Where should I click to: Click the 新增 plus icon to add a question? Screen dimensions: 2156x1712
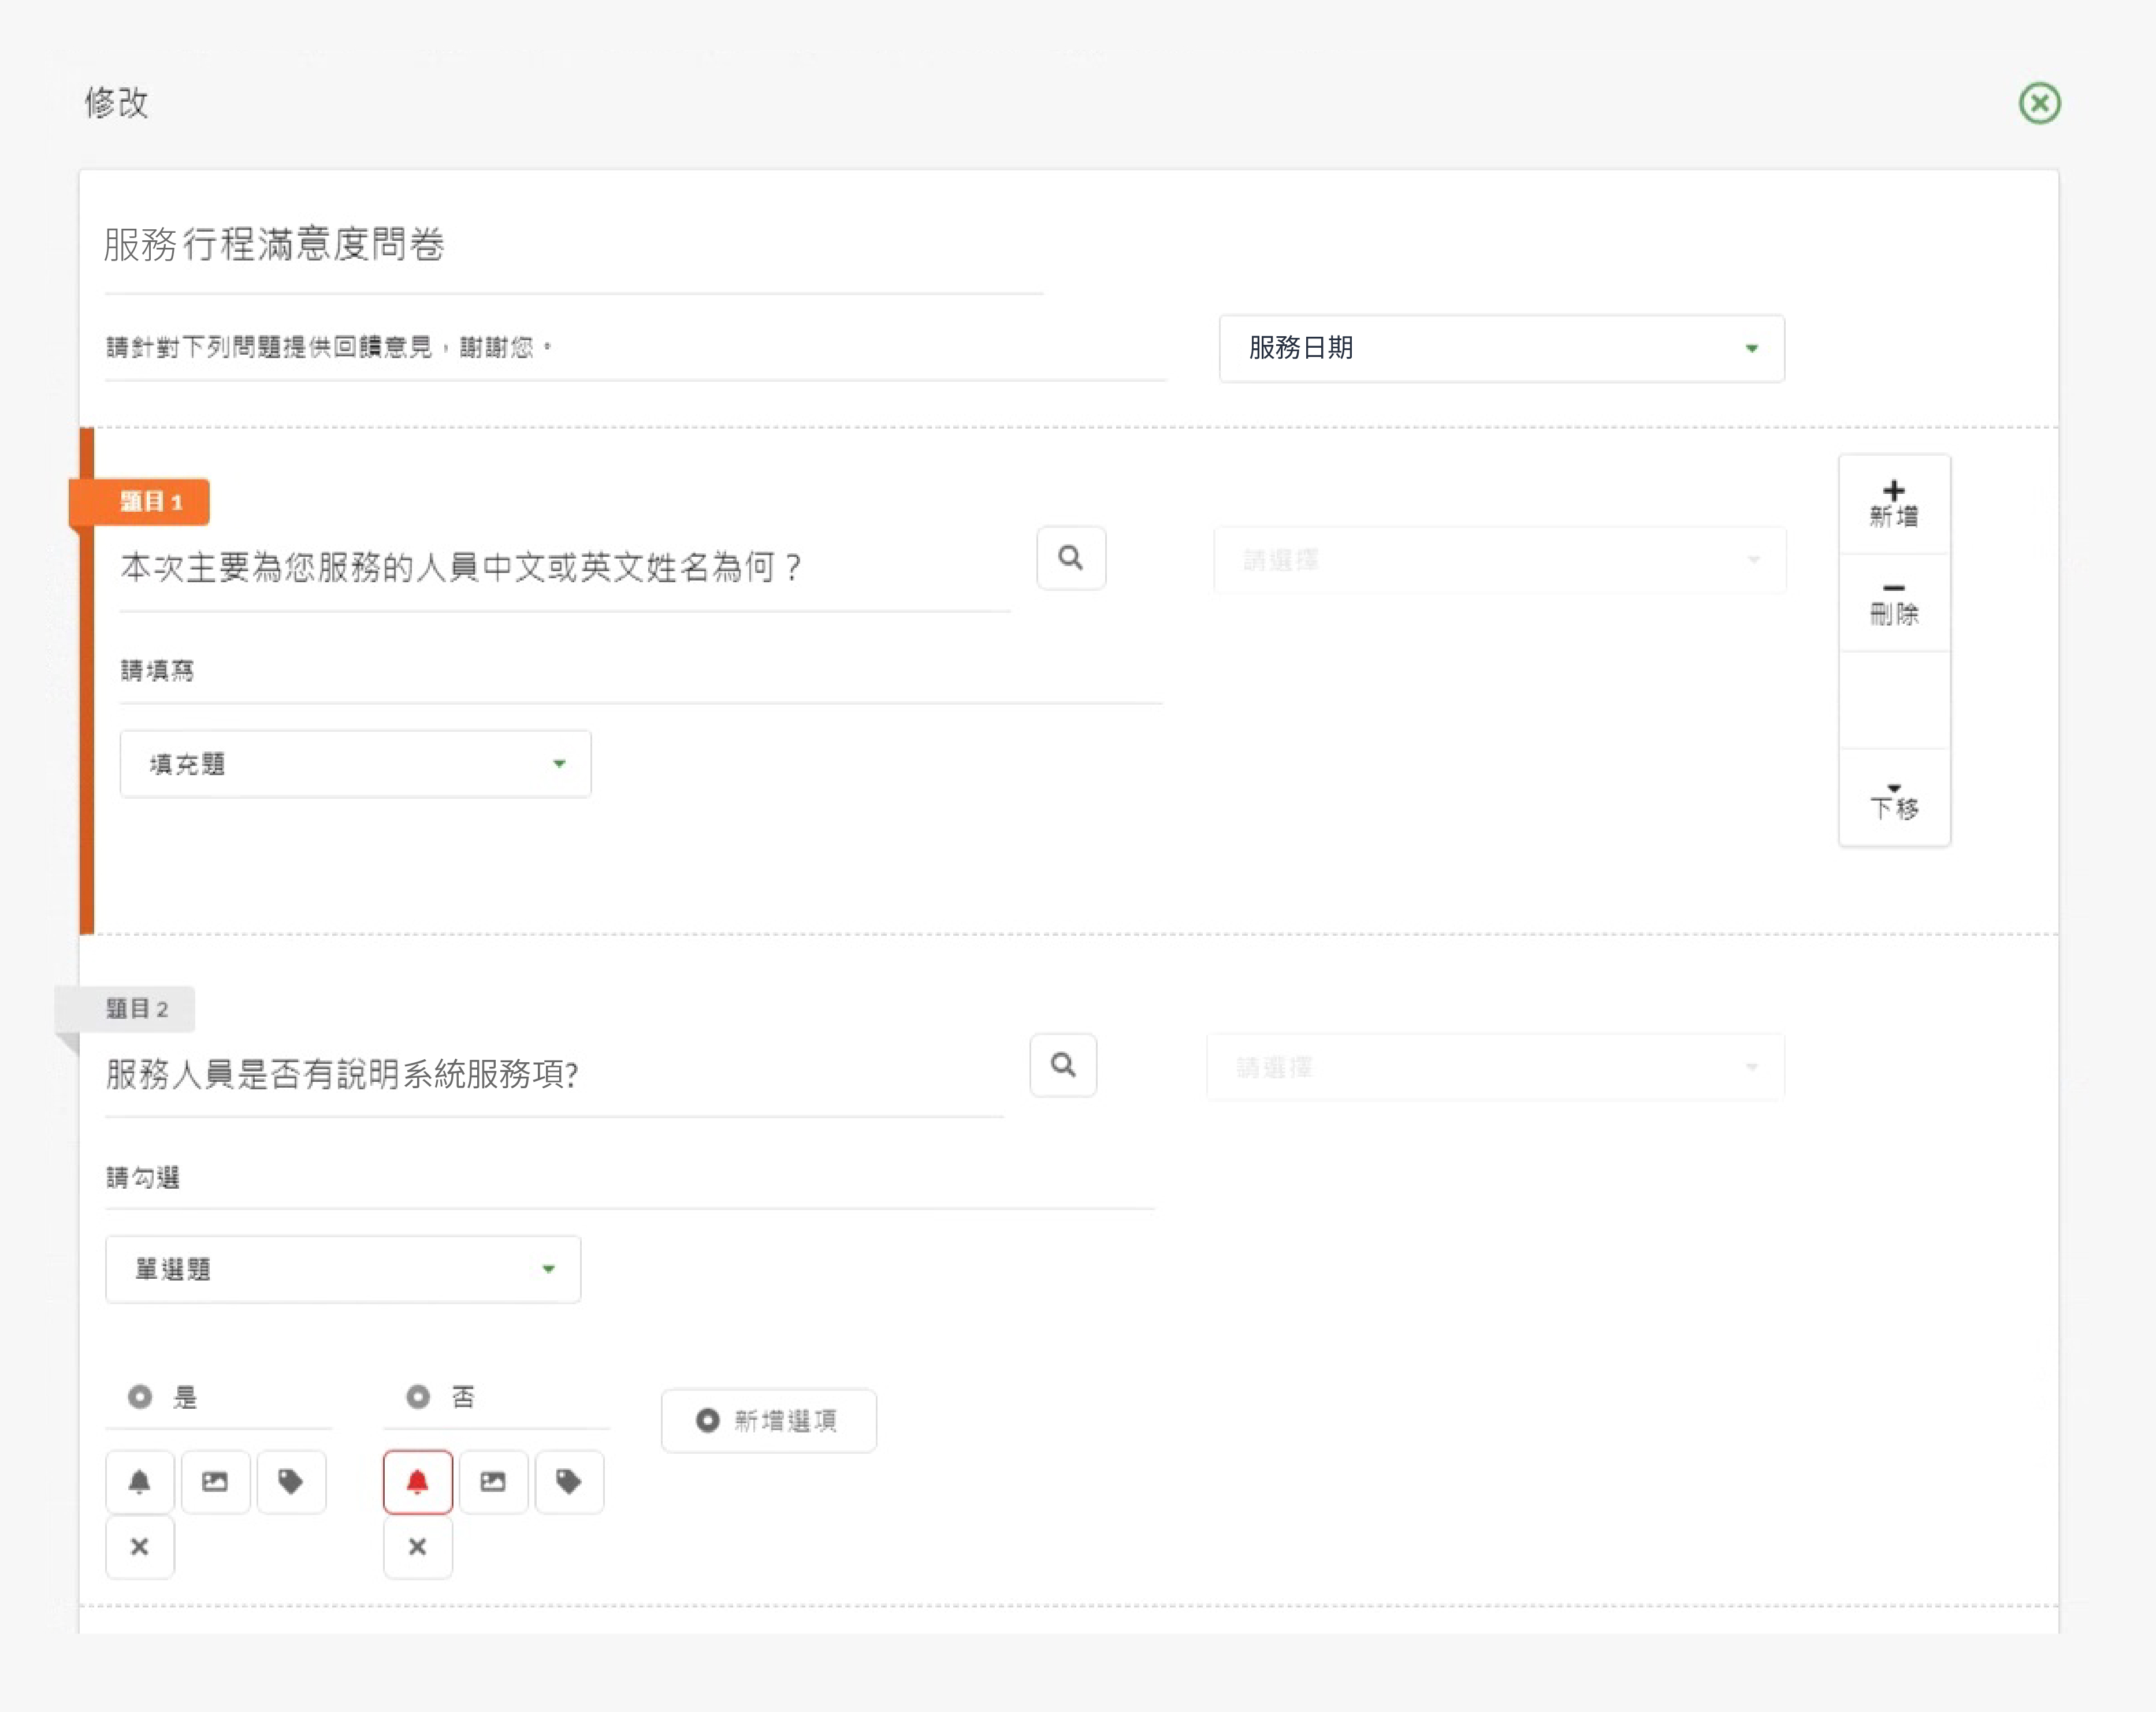pos(1893,500)
